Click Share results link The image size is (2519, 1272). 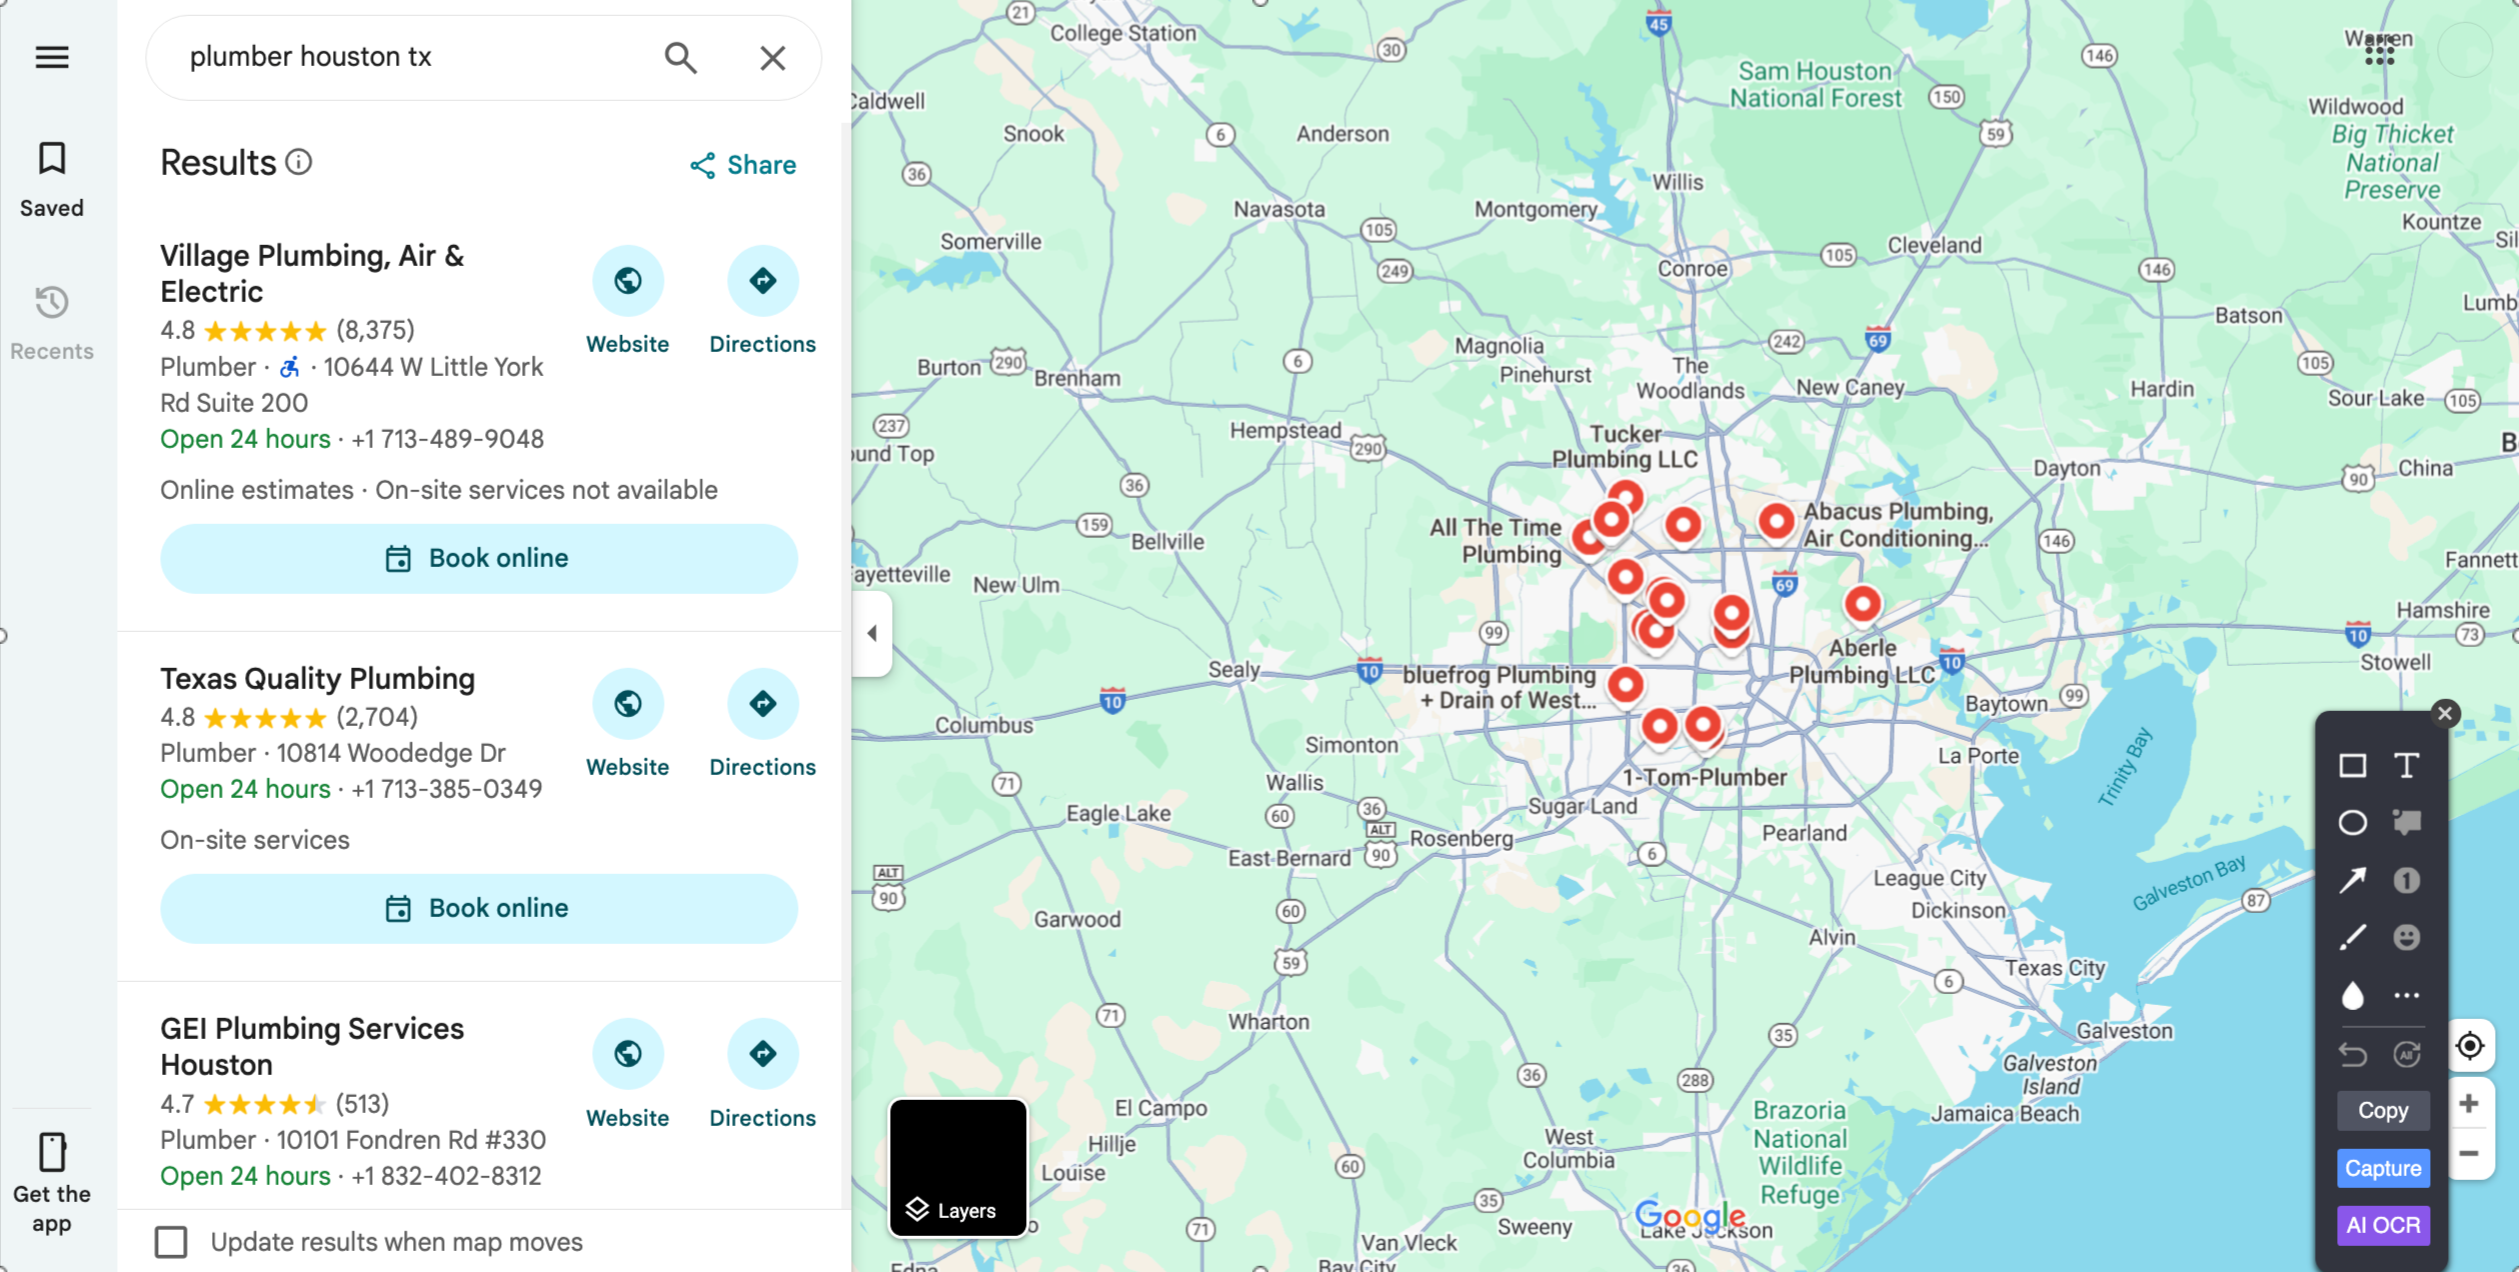pos(743,165)
